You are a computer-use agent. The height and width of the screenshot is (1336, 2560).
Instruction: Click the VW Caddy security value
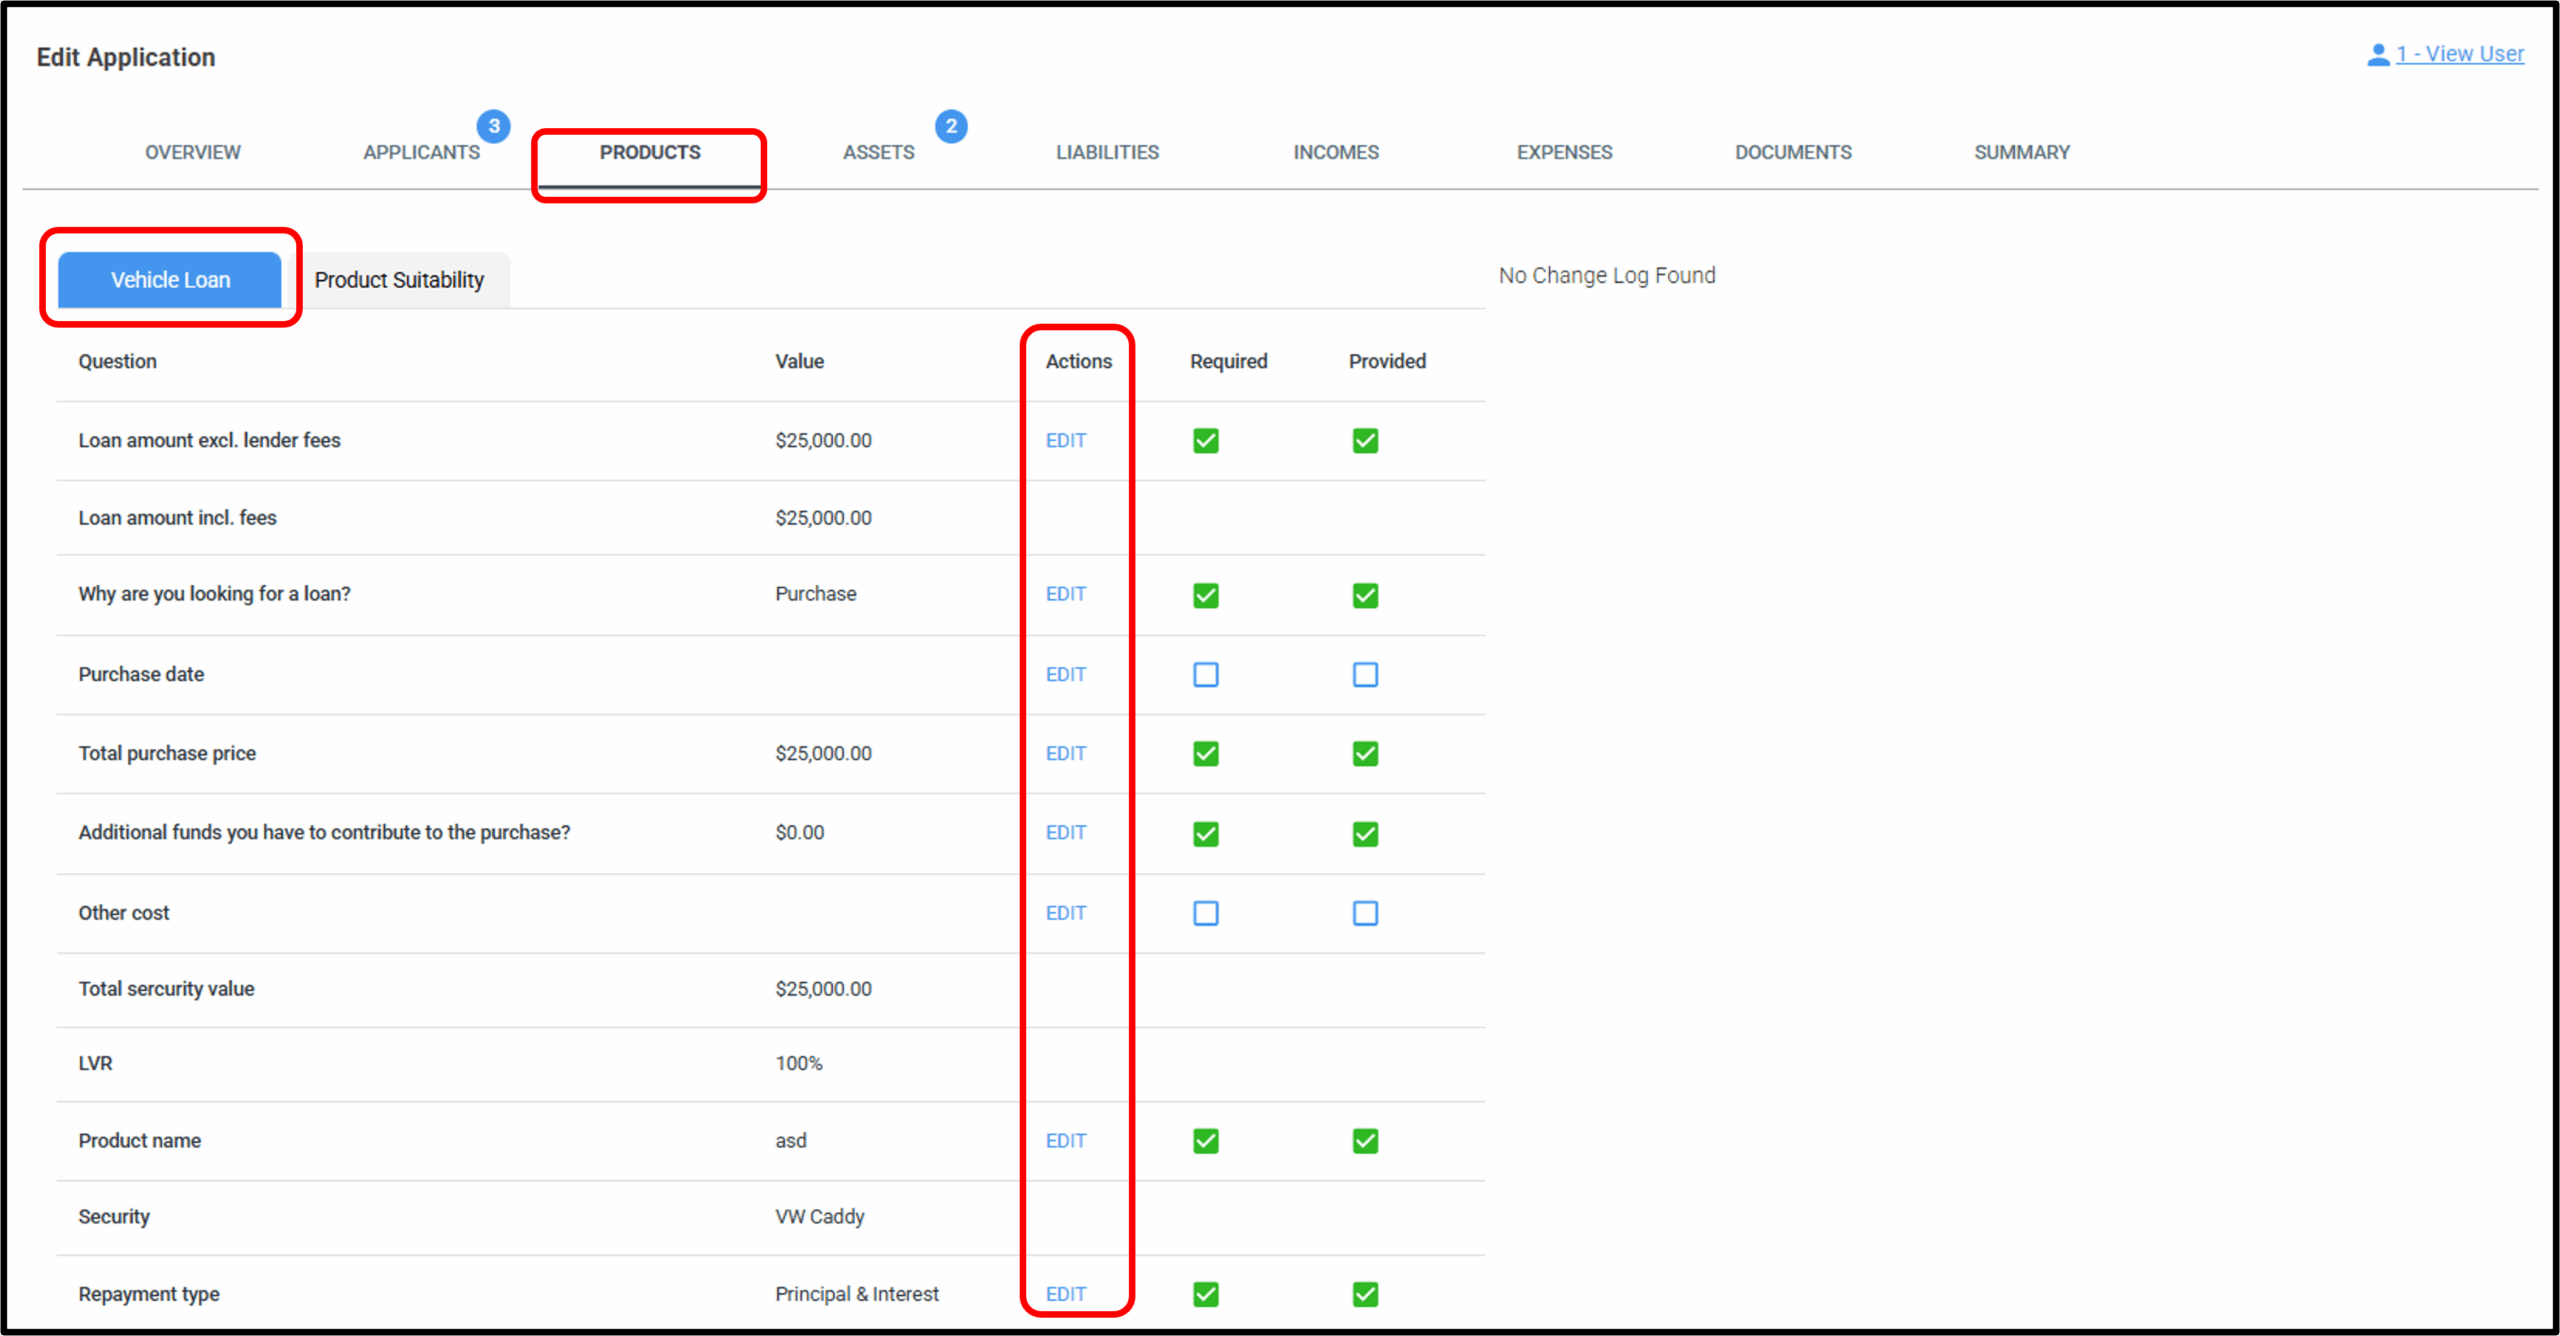click(819, 1217)
